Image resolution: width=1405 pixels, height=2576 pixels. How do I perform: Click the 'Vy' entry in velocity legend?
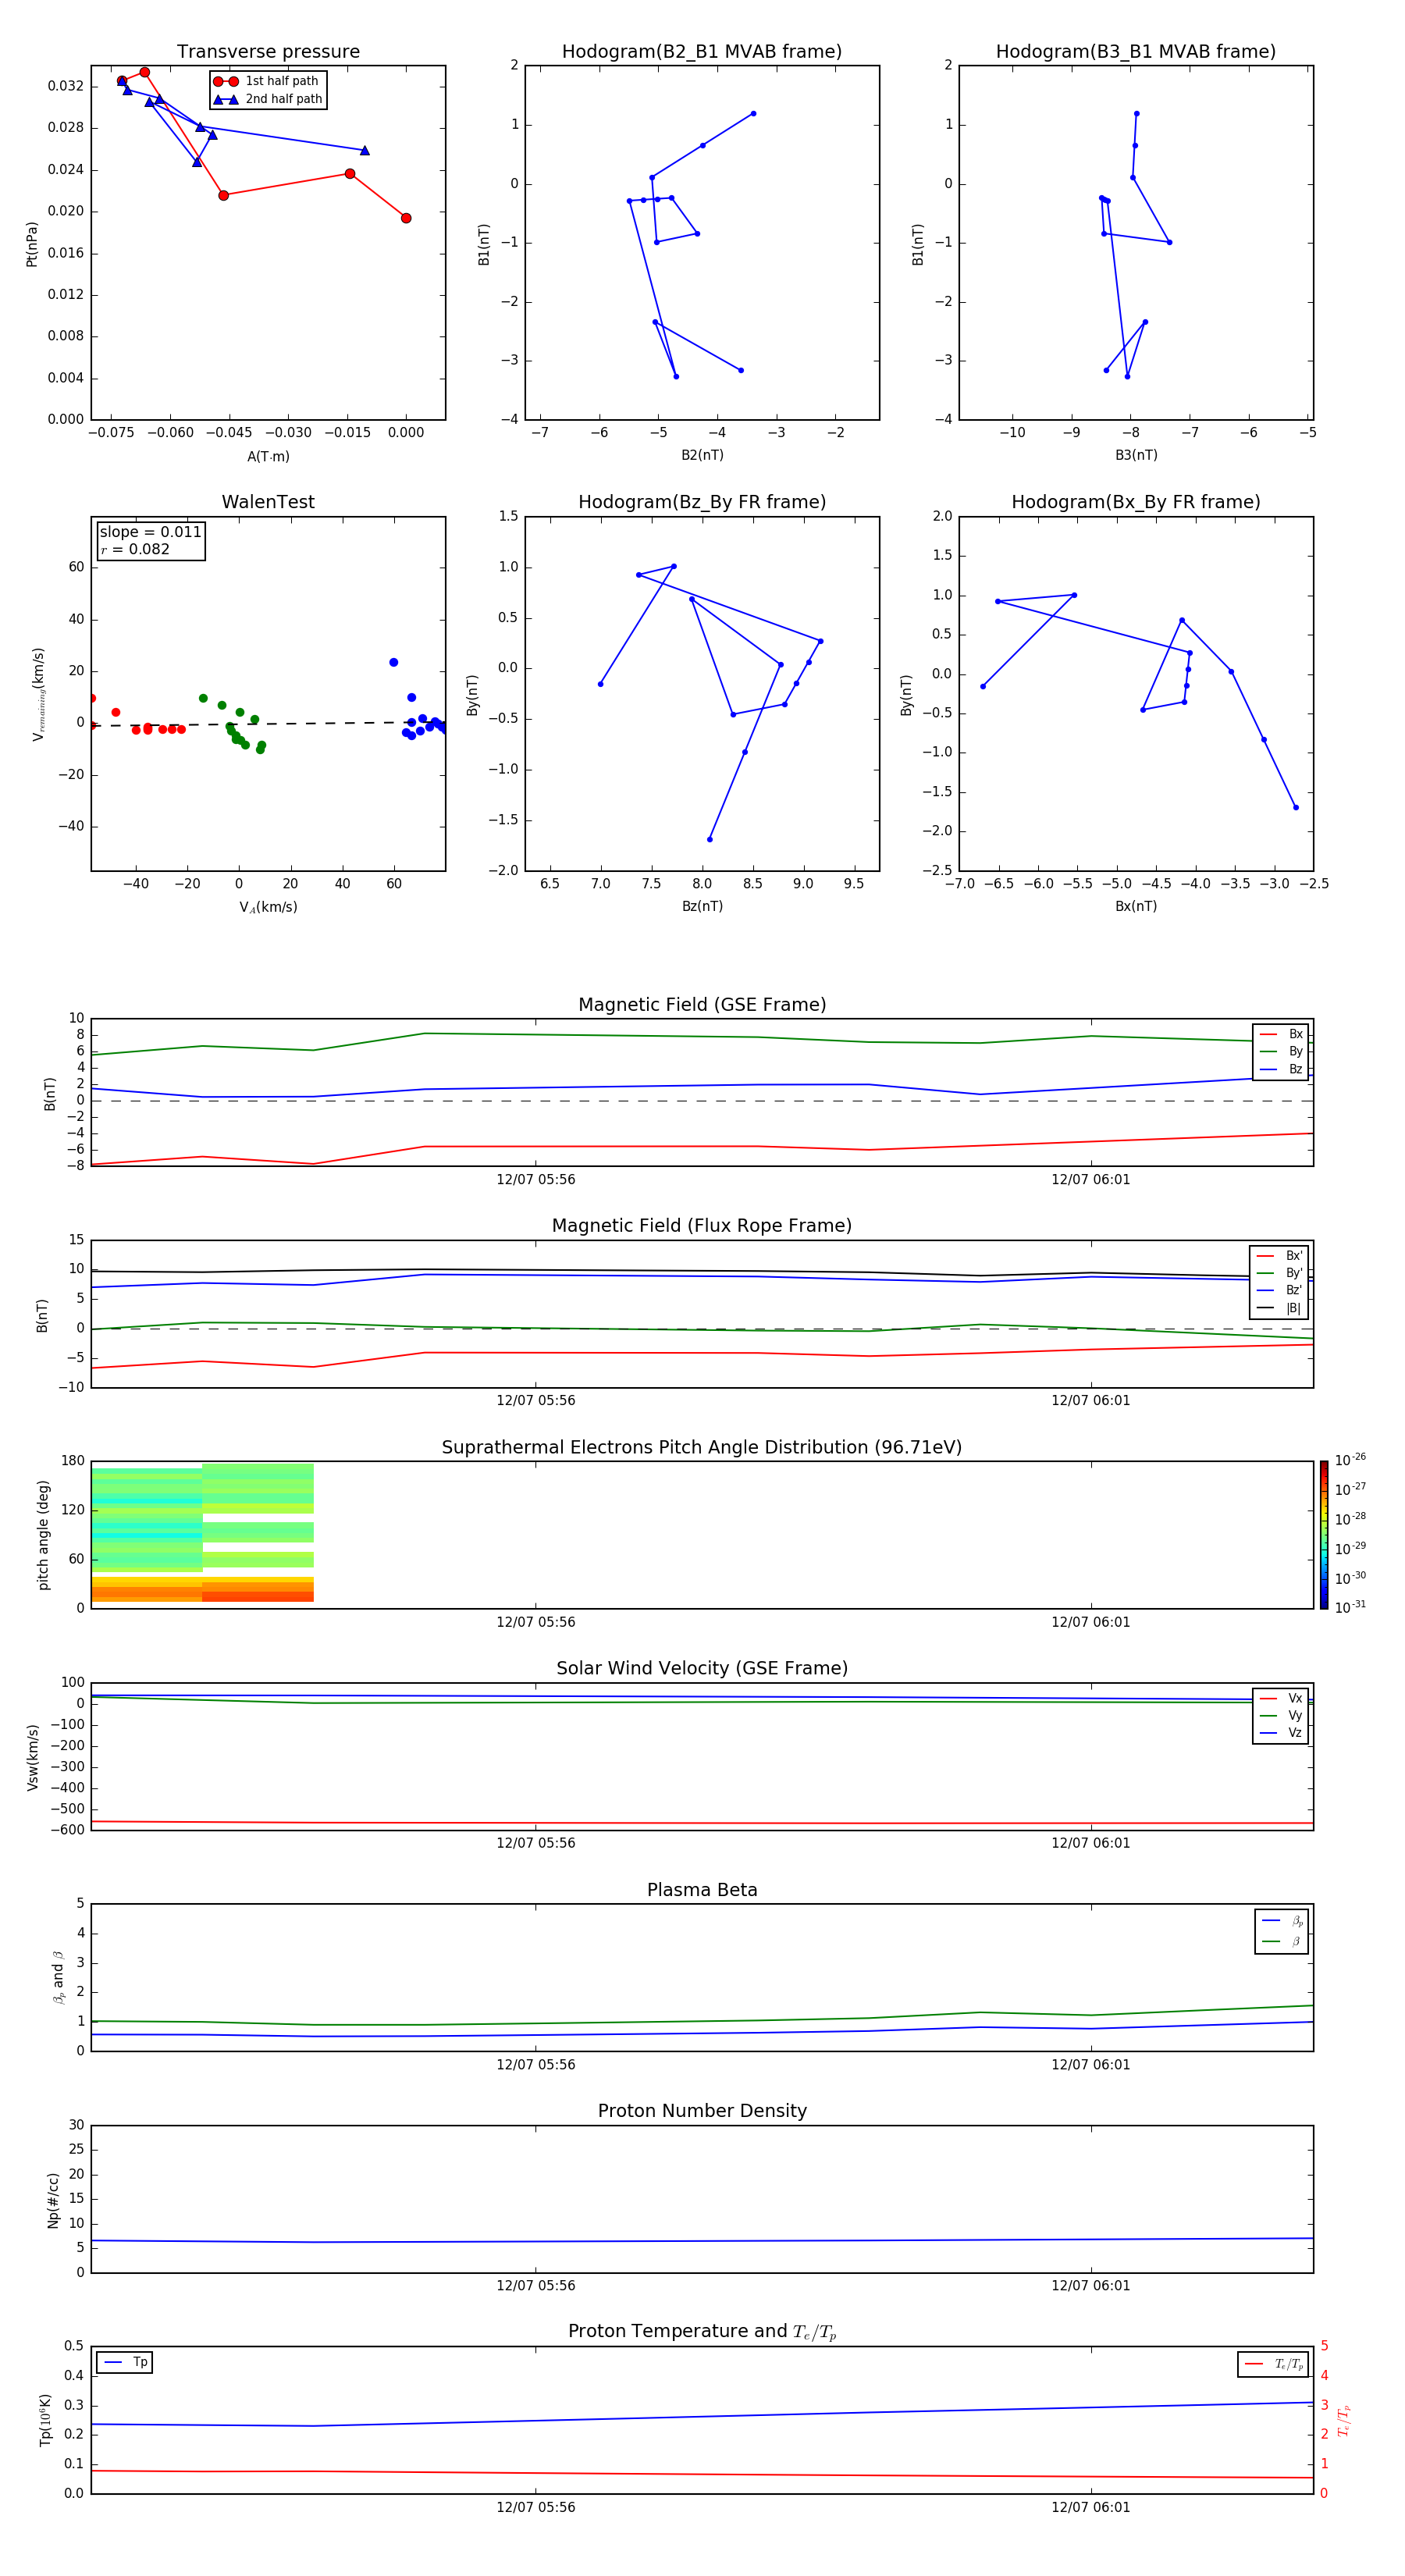pos(1281,1715)
